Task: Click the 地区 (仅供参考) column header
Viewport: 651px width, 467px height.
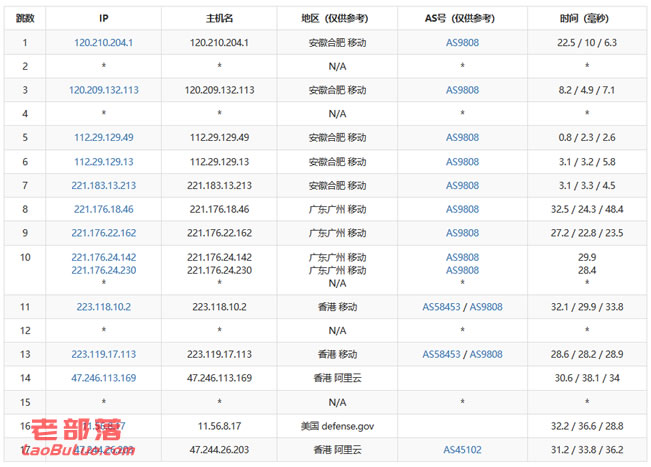Action: point(335,18)
